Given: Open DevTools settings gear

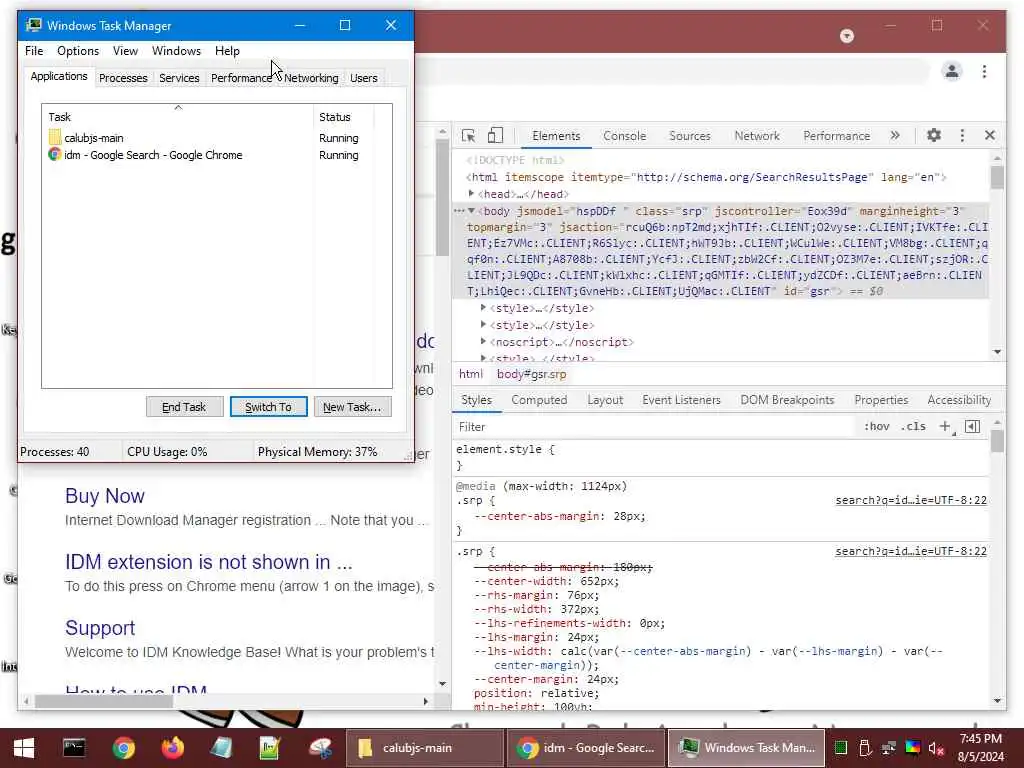Looking at the screenshot, I should point(934,135).
